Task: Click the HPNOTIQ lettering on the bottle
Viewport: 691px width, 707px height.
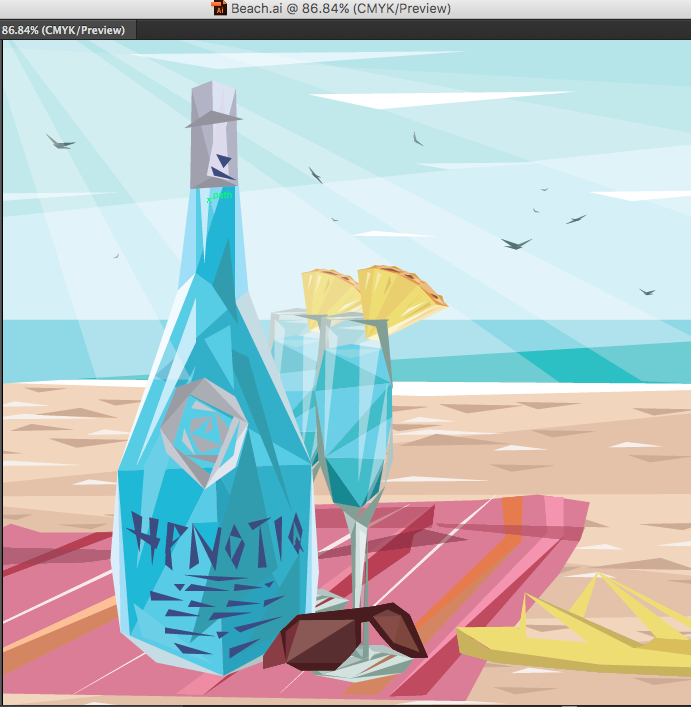Action: pyautogui.click(x=216, y=540)
